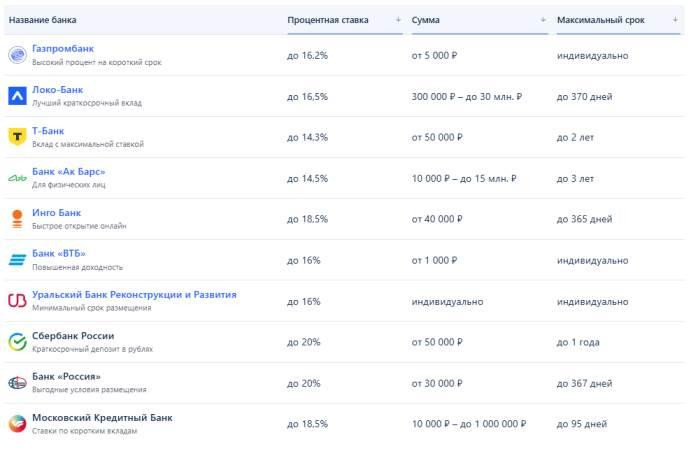Viewport: 691px width, 451px height.
Task: Open the Локо-Банк bank link
Action: tap(57, 89)
